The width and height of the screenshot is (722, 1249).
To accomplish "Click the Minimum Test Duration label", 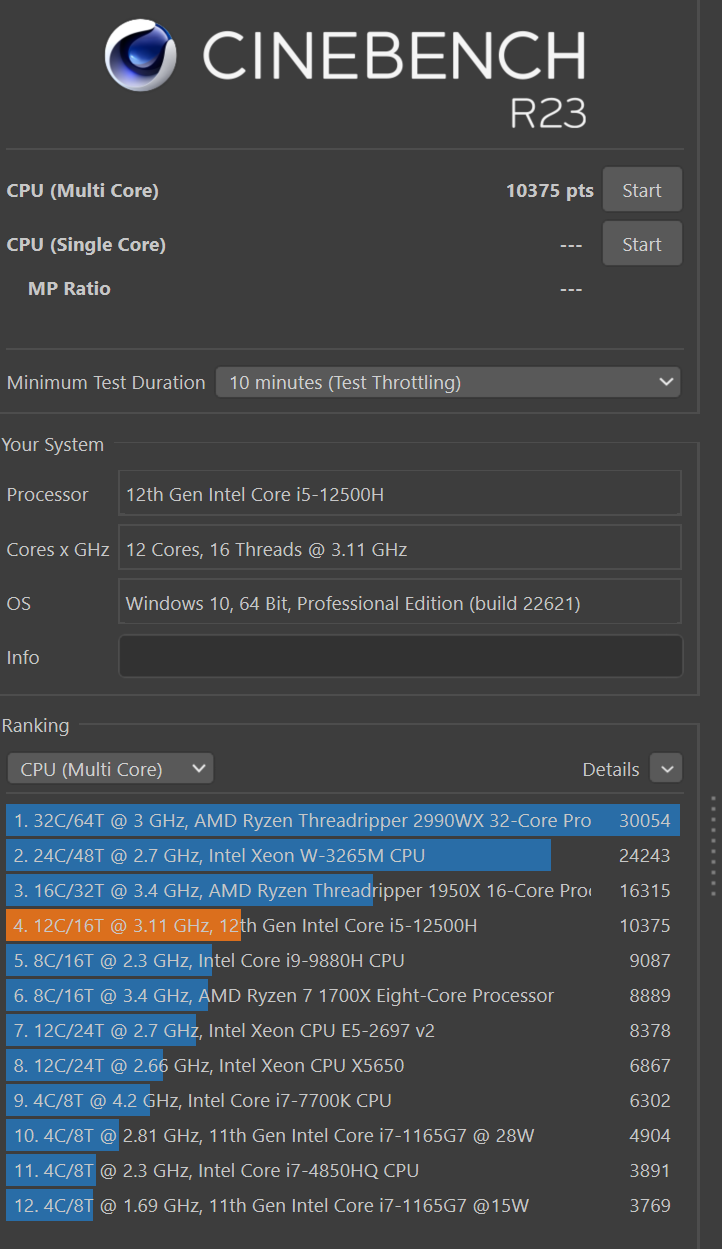I will point(106,382).
